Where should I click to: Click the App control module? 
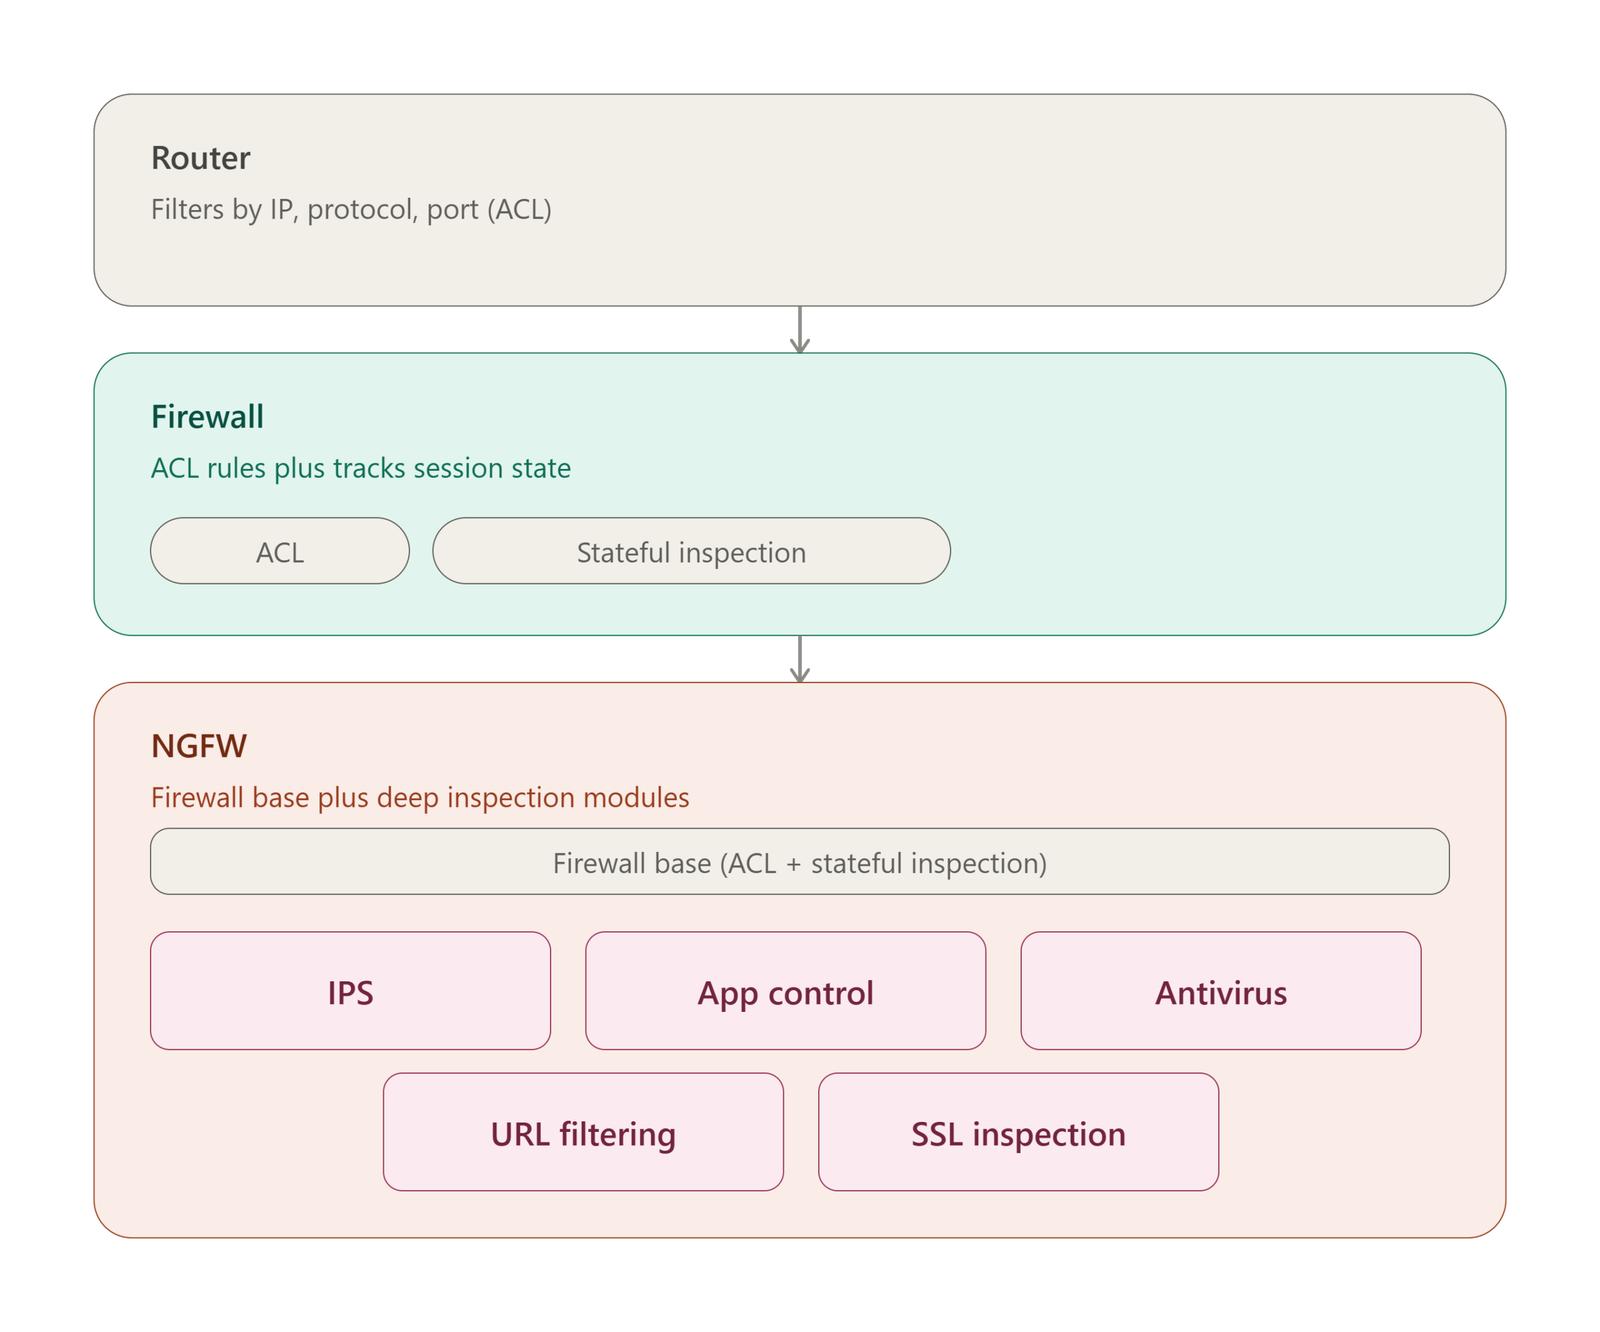(785, 991)
